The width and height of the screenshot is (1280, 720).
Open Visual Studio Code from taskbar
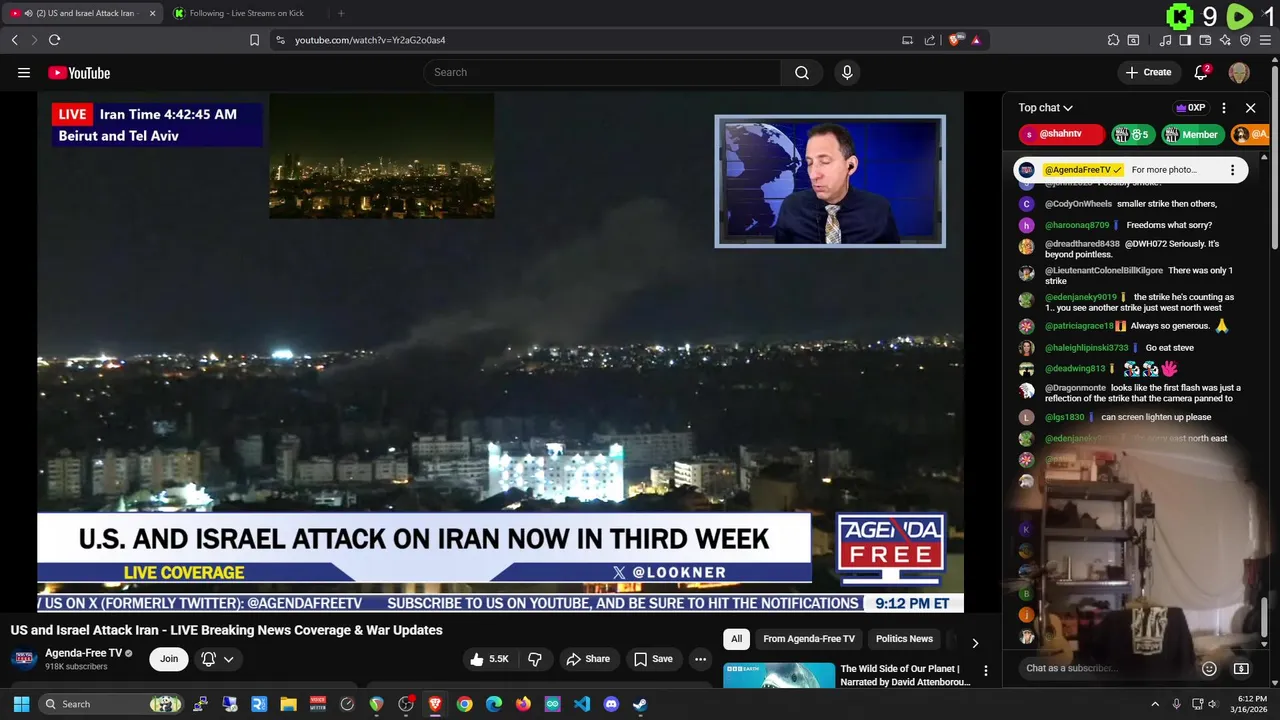click(582, 704)
